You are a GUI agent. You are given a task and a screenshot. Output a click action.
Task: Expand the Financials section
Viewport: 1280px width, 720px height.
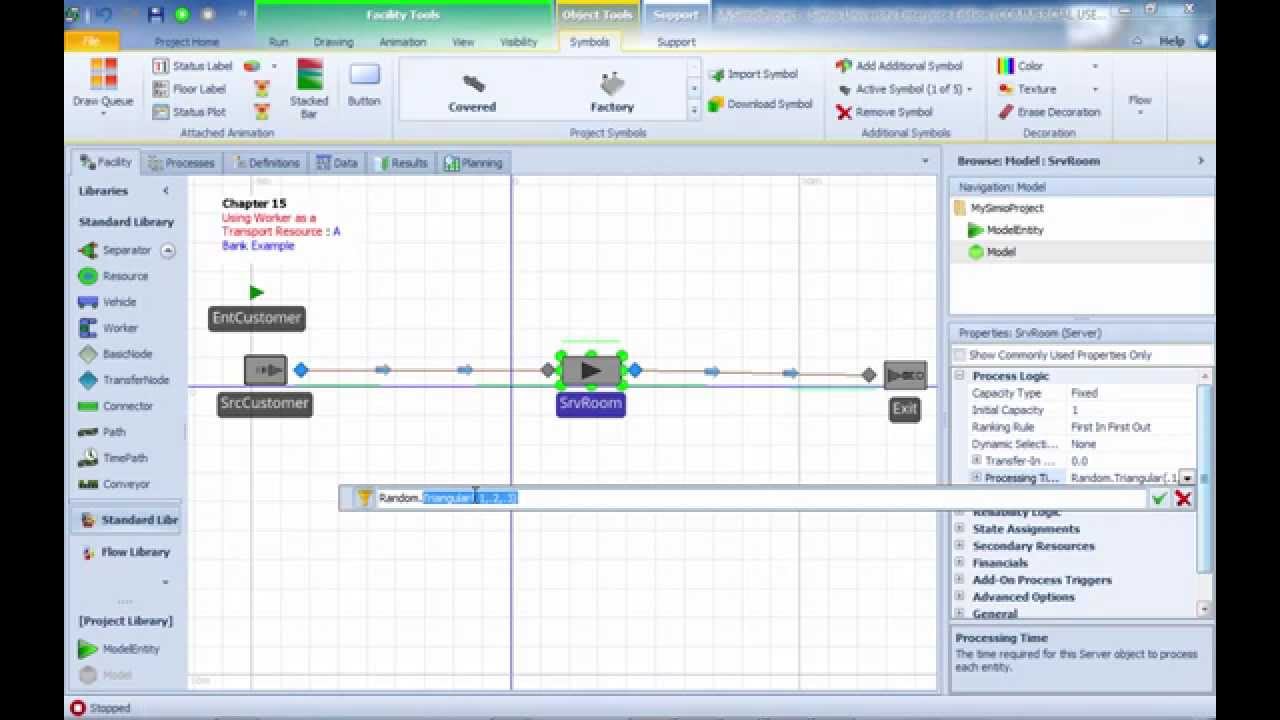pyautogui.click(x=960, y=563)
